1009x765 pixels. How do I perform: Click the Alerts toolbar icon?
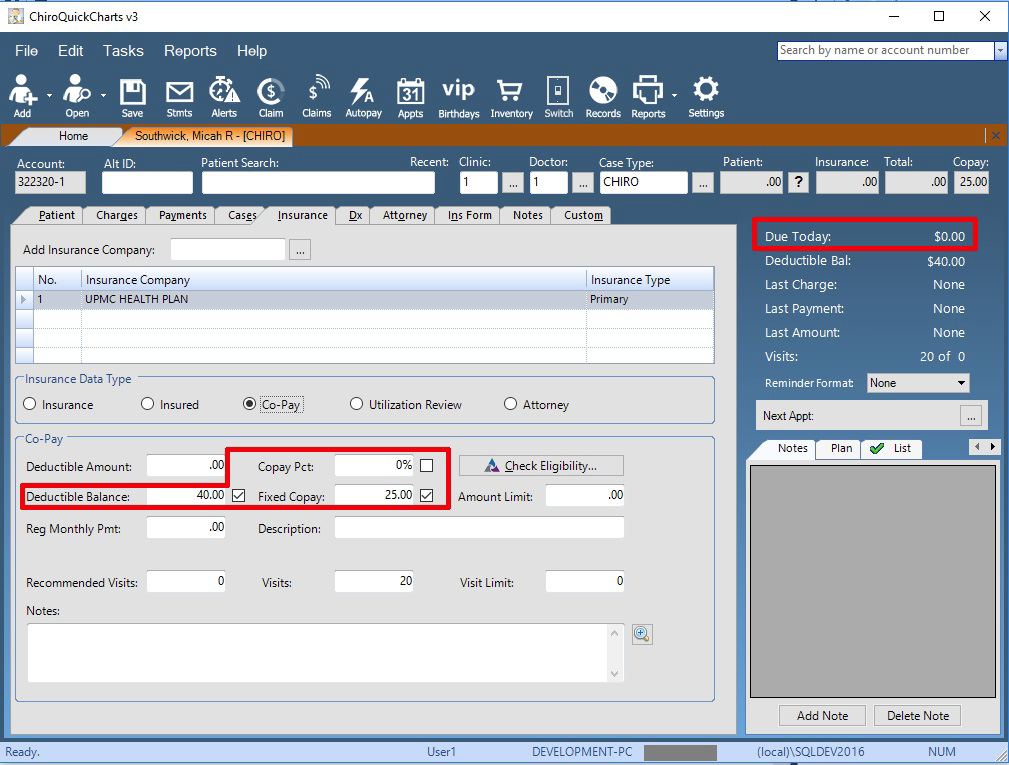[x=224, y=97]
